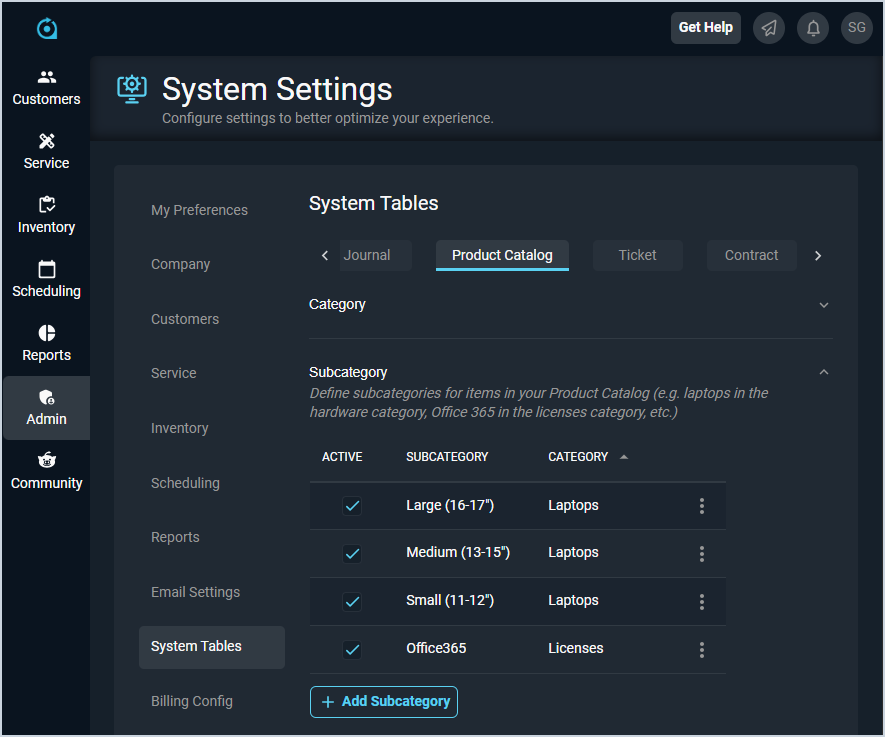Open options menu for Small (11-12") row
The image size is (885, 737).
coord(701,601)
